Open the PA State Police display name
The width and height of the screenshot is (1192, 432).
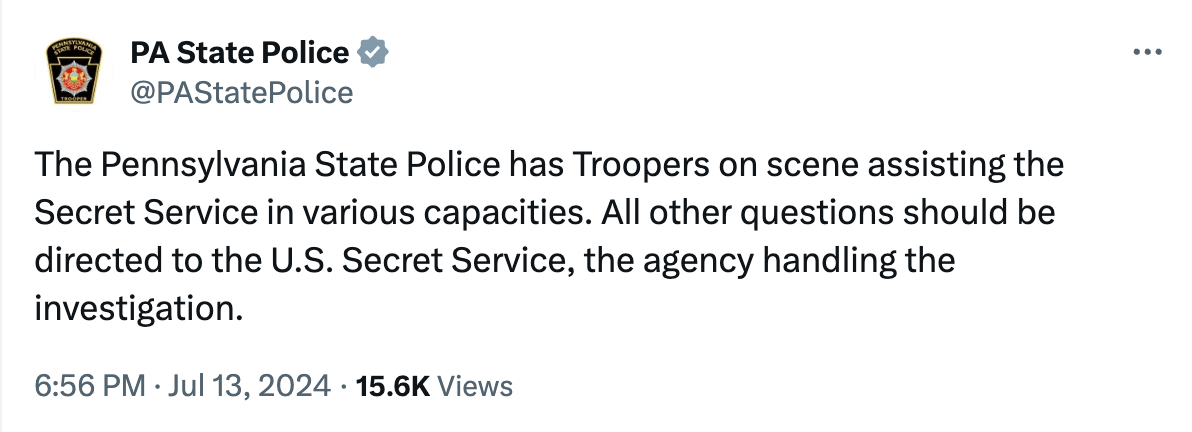point(239,52)
